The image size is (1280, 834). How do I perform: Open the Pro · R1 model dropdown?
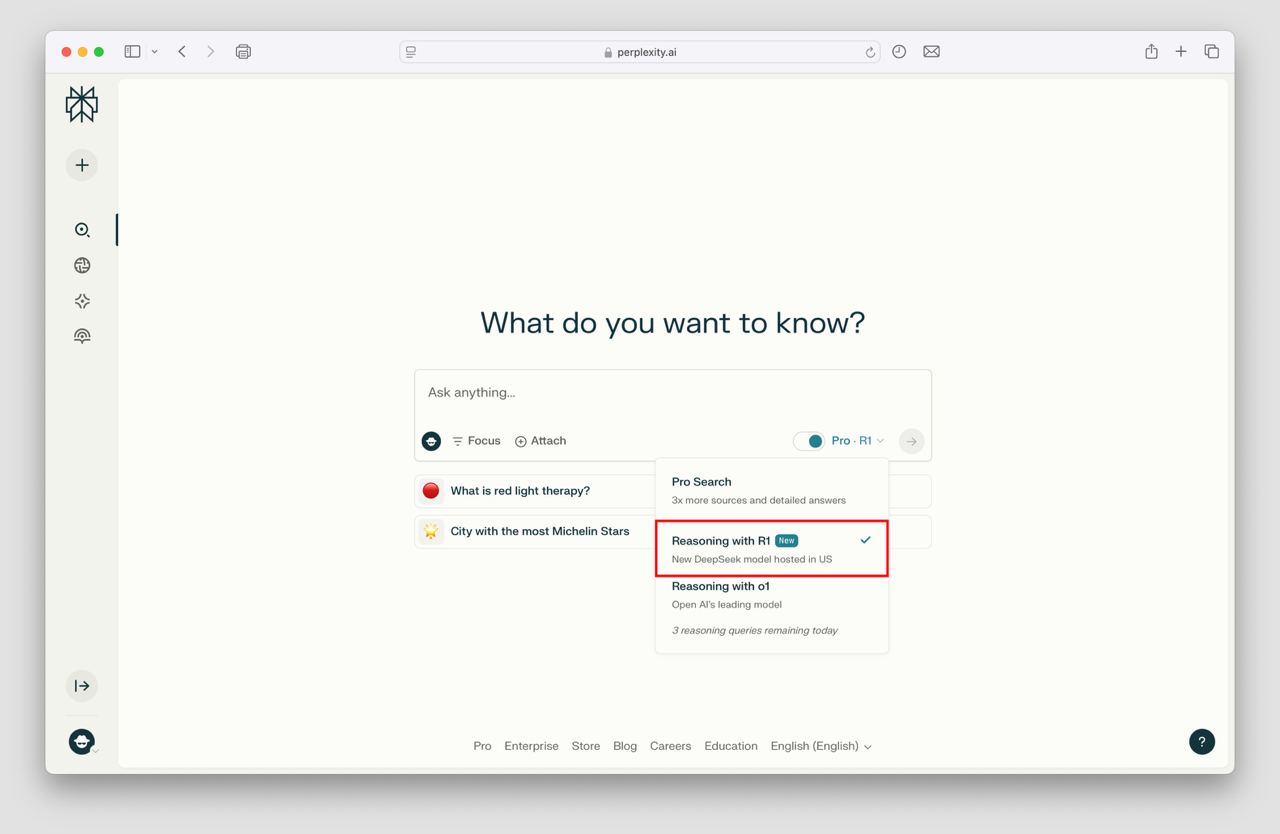click(x=857, y=441)
